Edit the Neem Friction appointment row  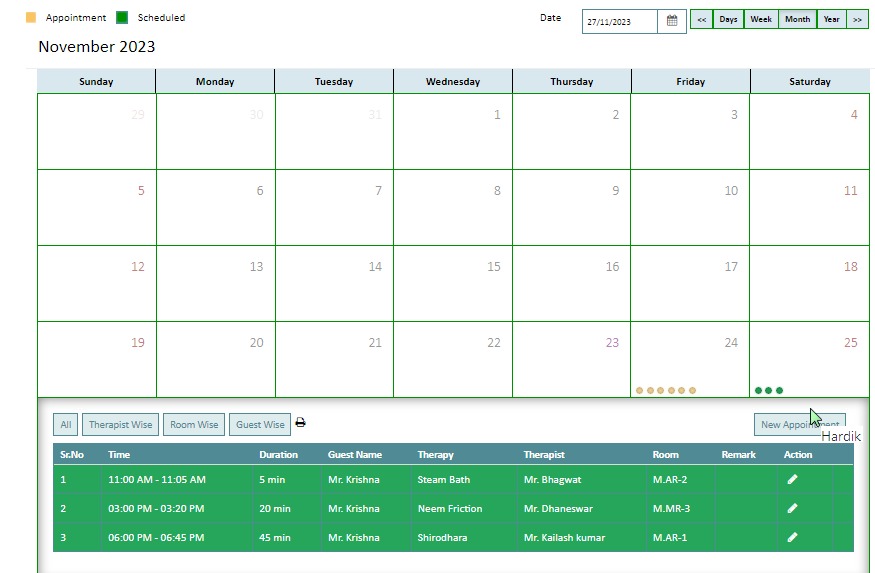tap(792, 508)
